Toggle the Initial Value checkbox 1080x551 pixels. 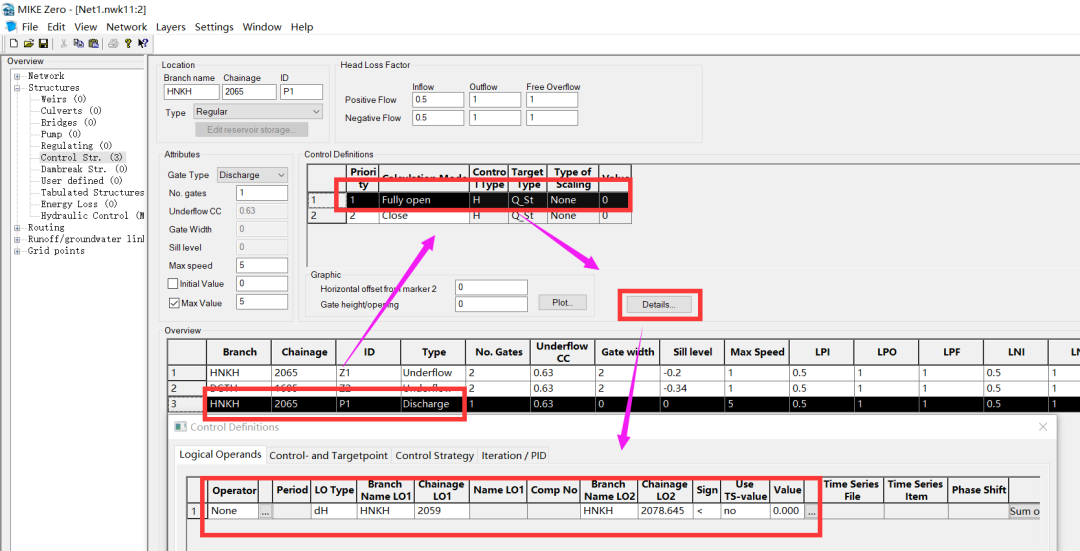(x=173, y=284)
